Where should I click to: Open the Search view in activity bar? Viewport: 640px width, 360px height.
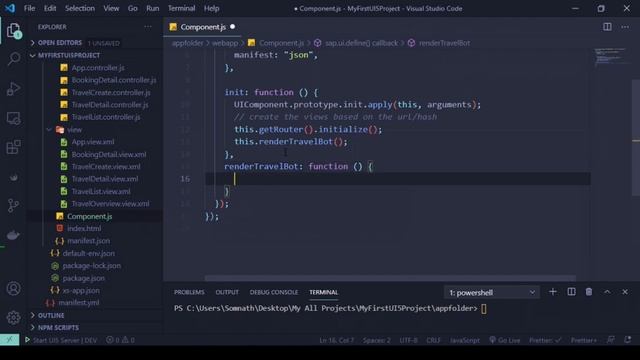[x=13, y=59]
